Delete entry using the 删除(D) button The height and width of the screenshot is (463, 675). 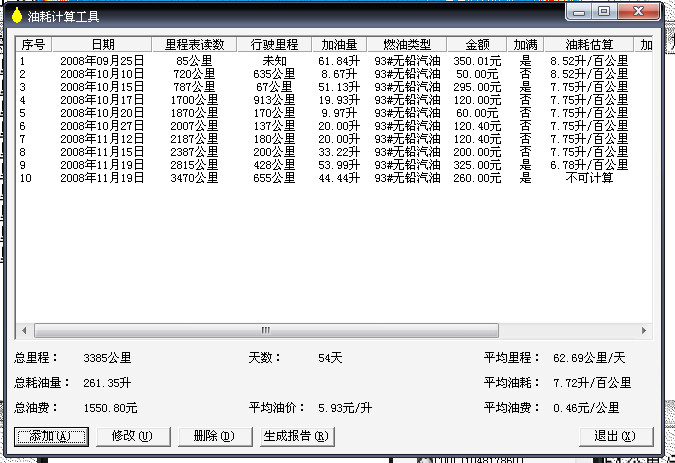[212, 436]
